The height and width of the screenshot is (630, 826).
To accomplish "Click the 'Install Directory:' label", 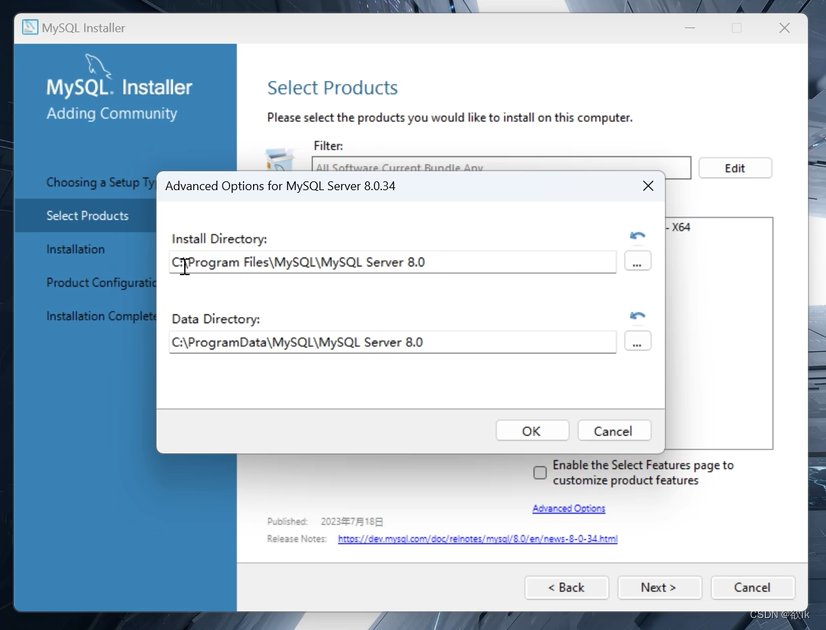I will click(x=219, y=239).
